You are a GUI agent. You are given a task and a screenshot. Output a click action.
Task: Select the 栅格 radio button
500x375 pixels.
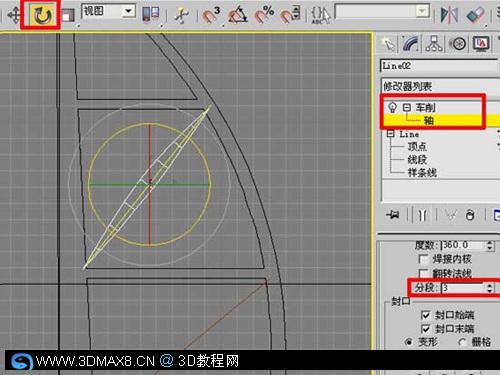pos(462,342)
